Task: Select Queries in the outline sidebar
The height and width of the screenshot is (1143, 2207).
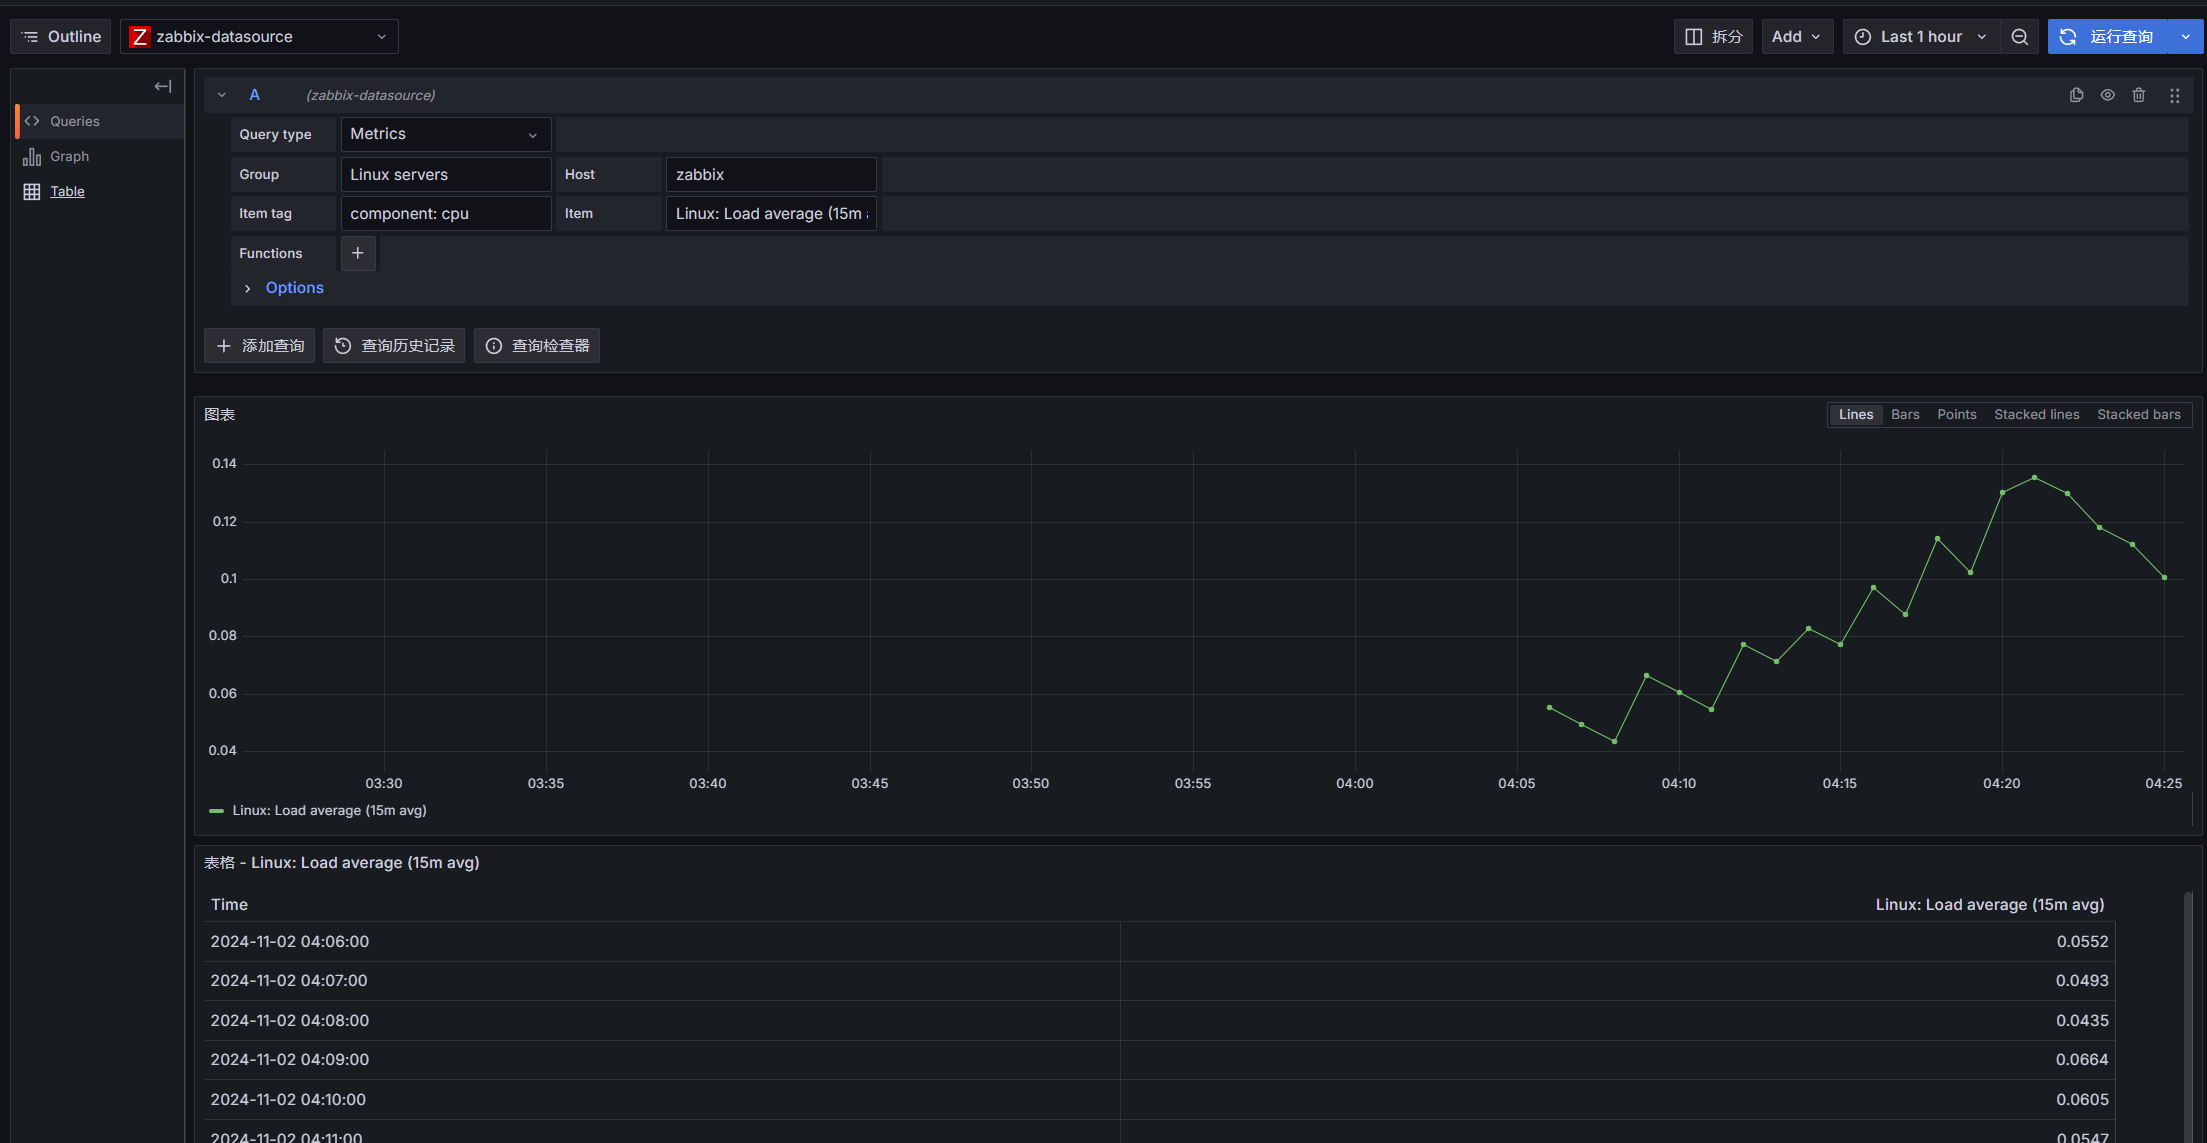Action: 100,121
